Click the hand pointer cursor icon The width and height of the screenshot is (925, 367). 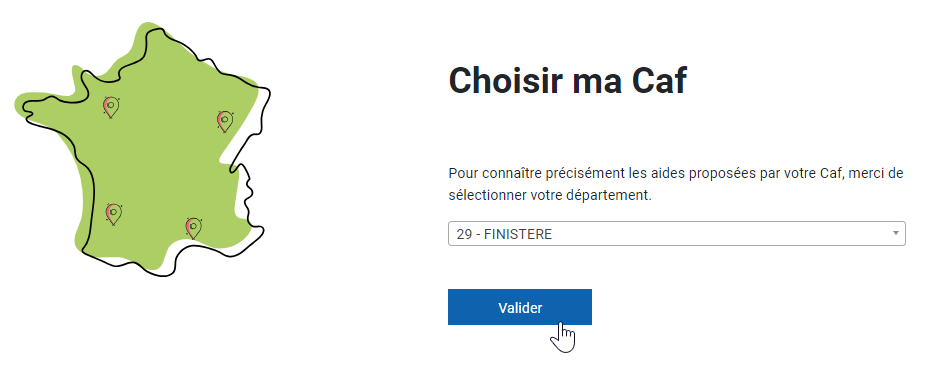563,337
